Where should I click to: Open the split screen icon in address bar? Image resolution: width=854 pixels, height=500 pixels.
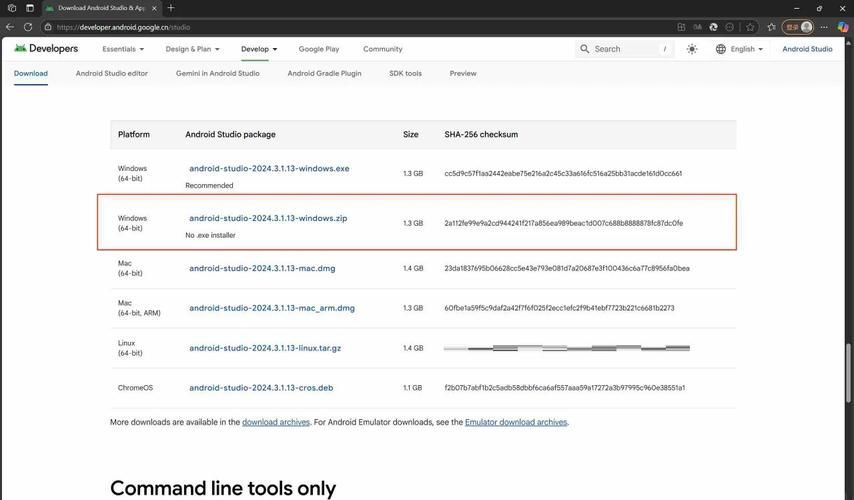pyautogui.click(x=681, y=27)
